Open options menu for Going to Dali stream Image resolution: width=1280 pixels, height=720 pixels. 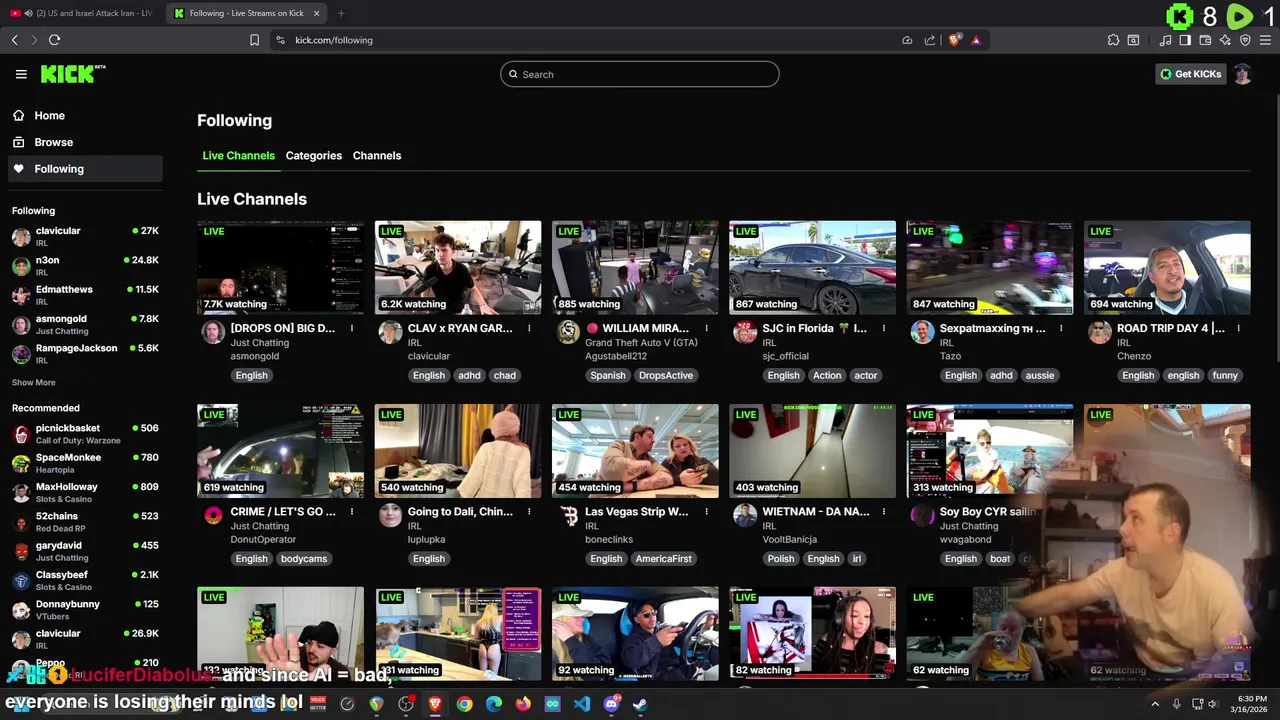click(529, 511)
